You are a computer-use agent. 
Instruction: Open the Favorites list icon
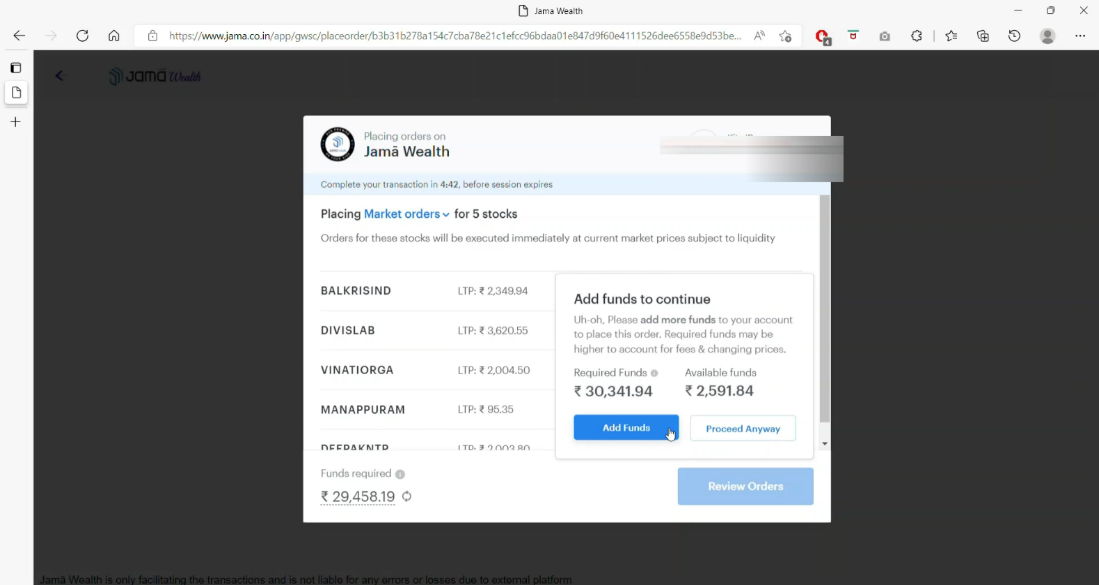pyautogui.click(x=951, y=36)
